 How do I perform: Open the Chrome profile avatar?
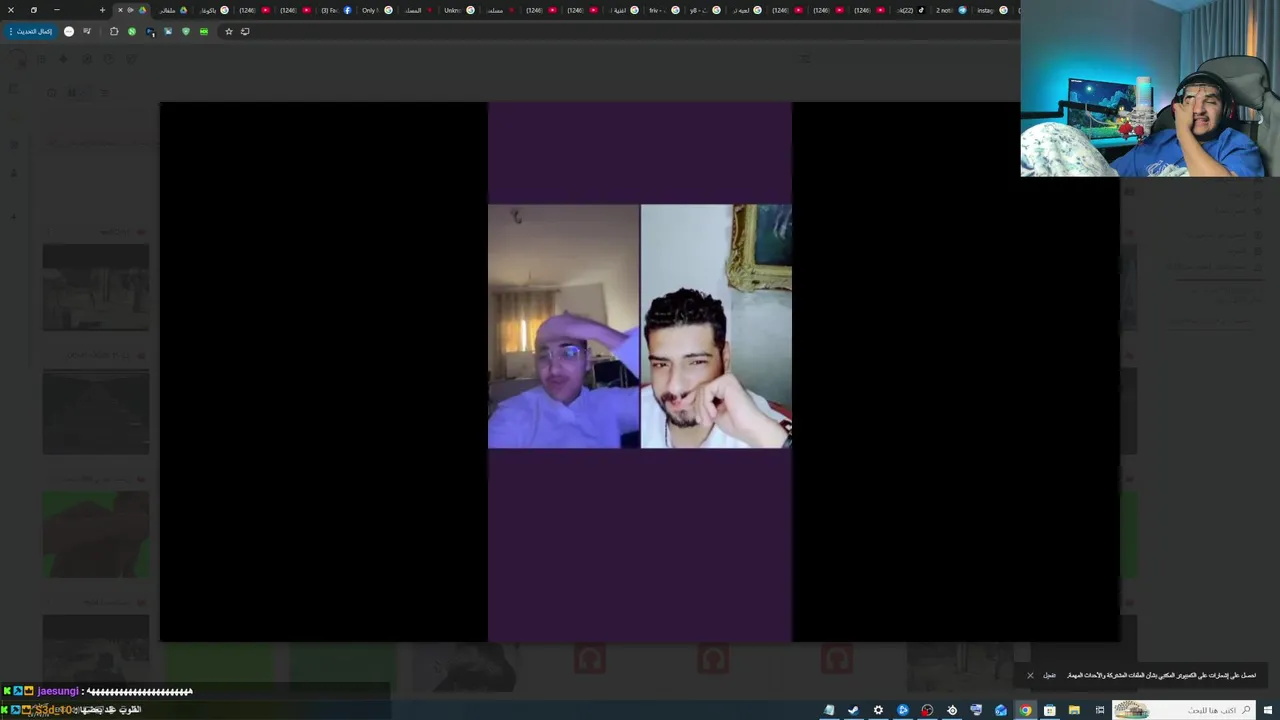click(69, 31)
